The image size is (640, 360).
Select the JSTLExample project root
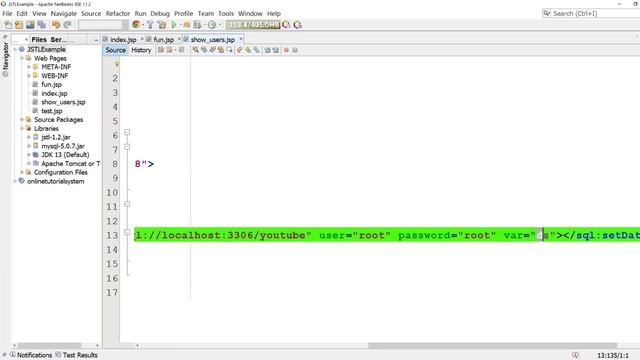point(46,49)
